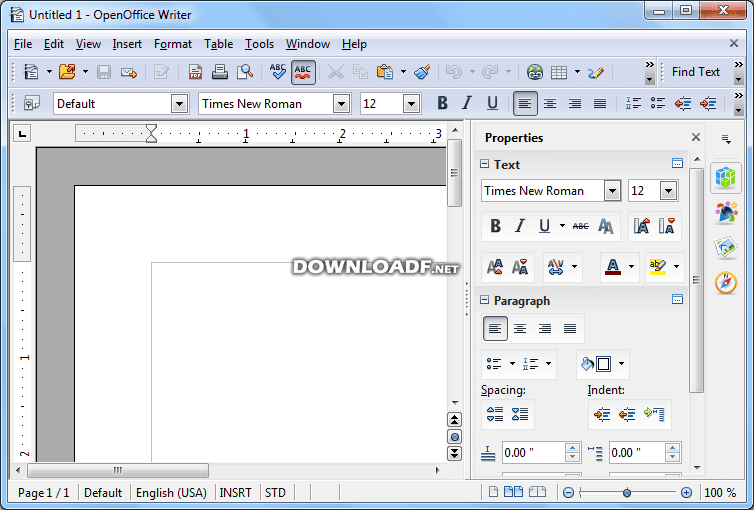Image resolution: width=754 pixels, height=510 pixels.
Task: Toggle Bullets list in formatting toolbar
Action: point(657,103)
